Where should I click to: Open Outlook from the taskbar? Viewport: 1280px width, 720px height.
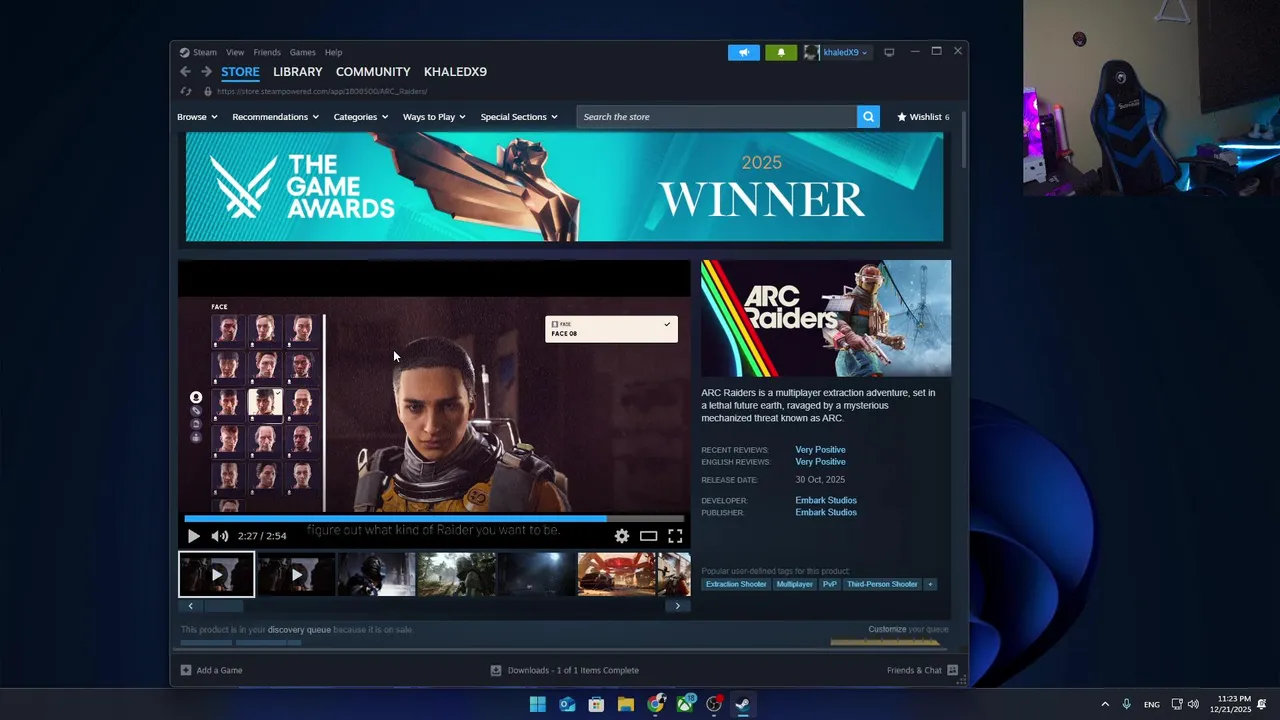coord(567,704)
